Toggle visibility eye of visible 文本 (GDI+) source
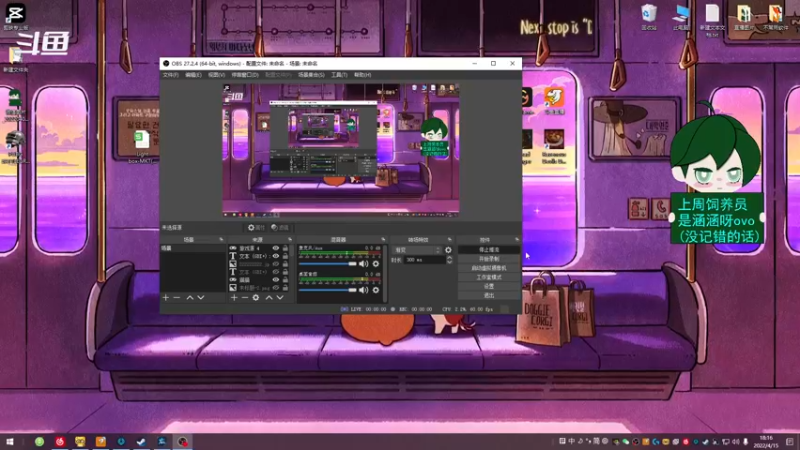800x450 pixels. tap(276, 256)
